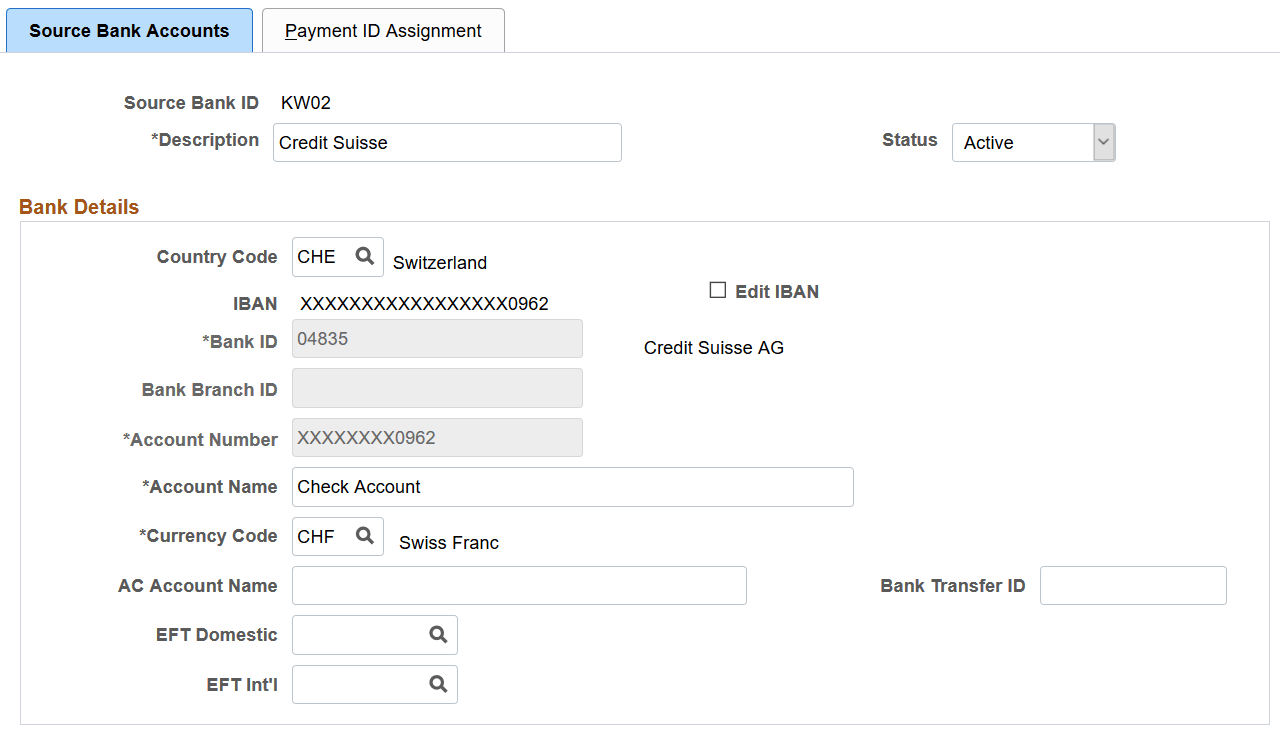Click inside the Description field
The height and width of the screenshot is (733, 1280).
(x=447, y=142)
